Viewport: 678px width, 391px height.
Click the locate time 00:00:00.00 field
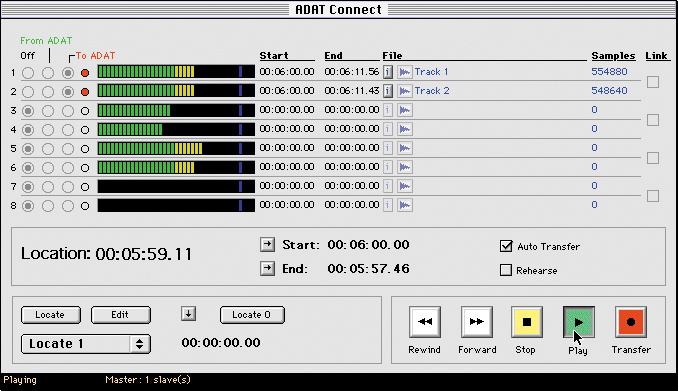(x=221, y=343)
